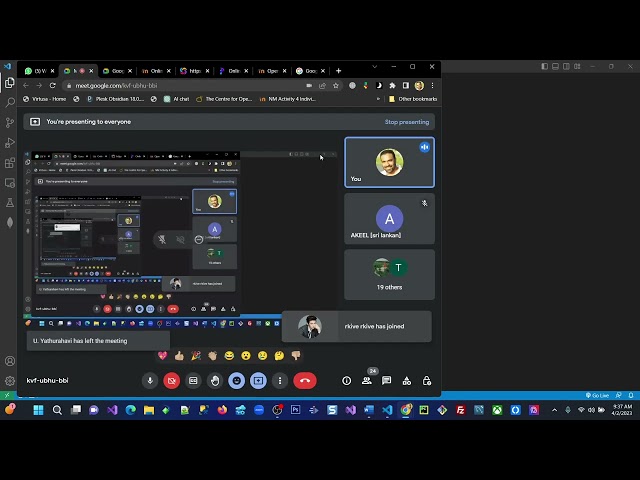Viewport: 640px width, 480px height.
Task: Click Stop presenting
Action: (407, 122)
